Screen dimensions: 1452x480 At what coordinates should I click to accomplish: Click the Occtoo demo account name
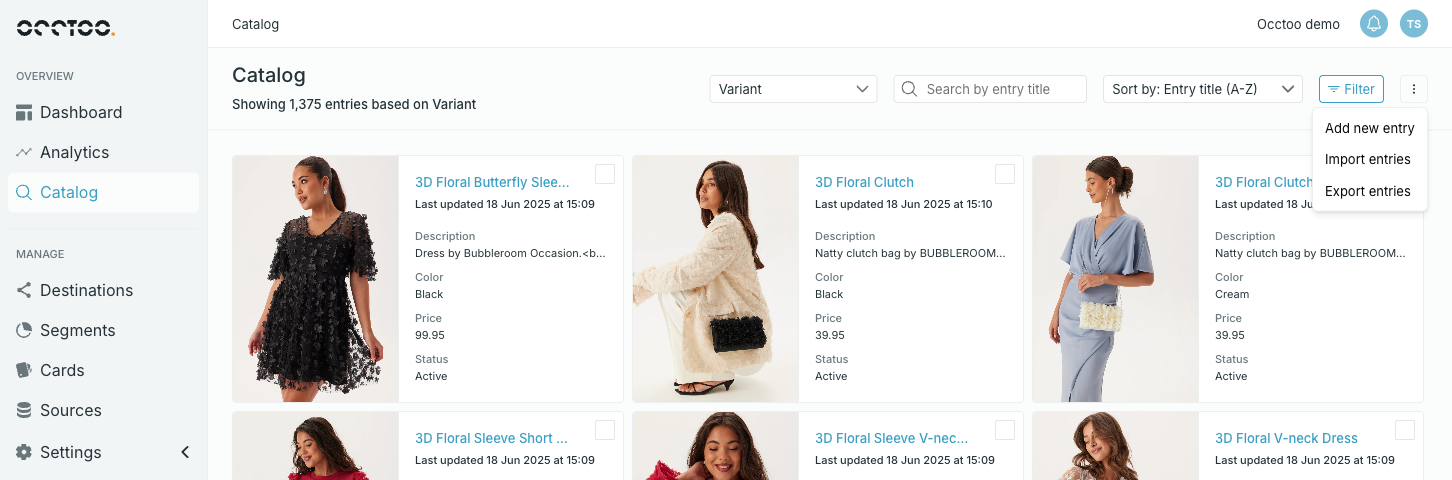1298,24
